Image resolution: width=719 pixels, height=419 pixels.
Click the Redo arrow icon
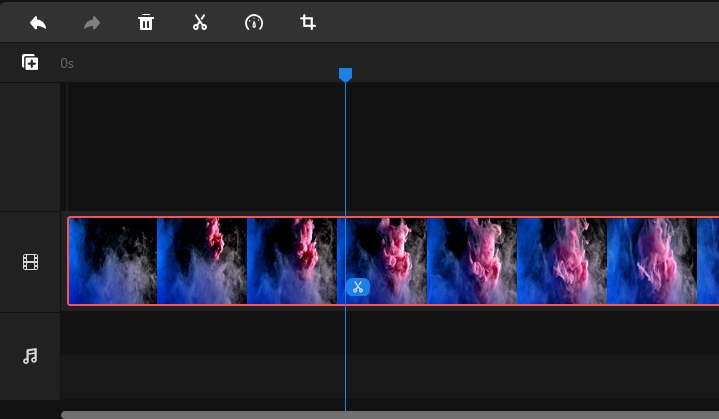click(x=92, y=22)
